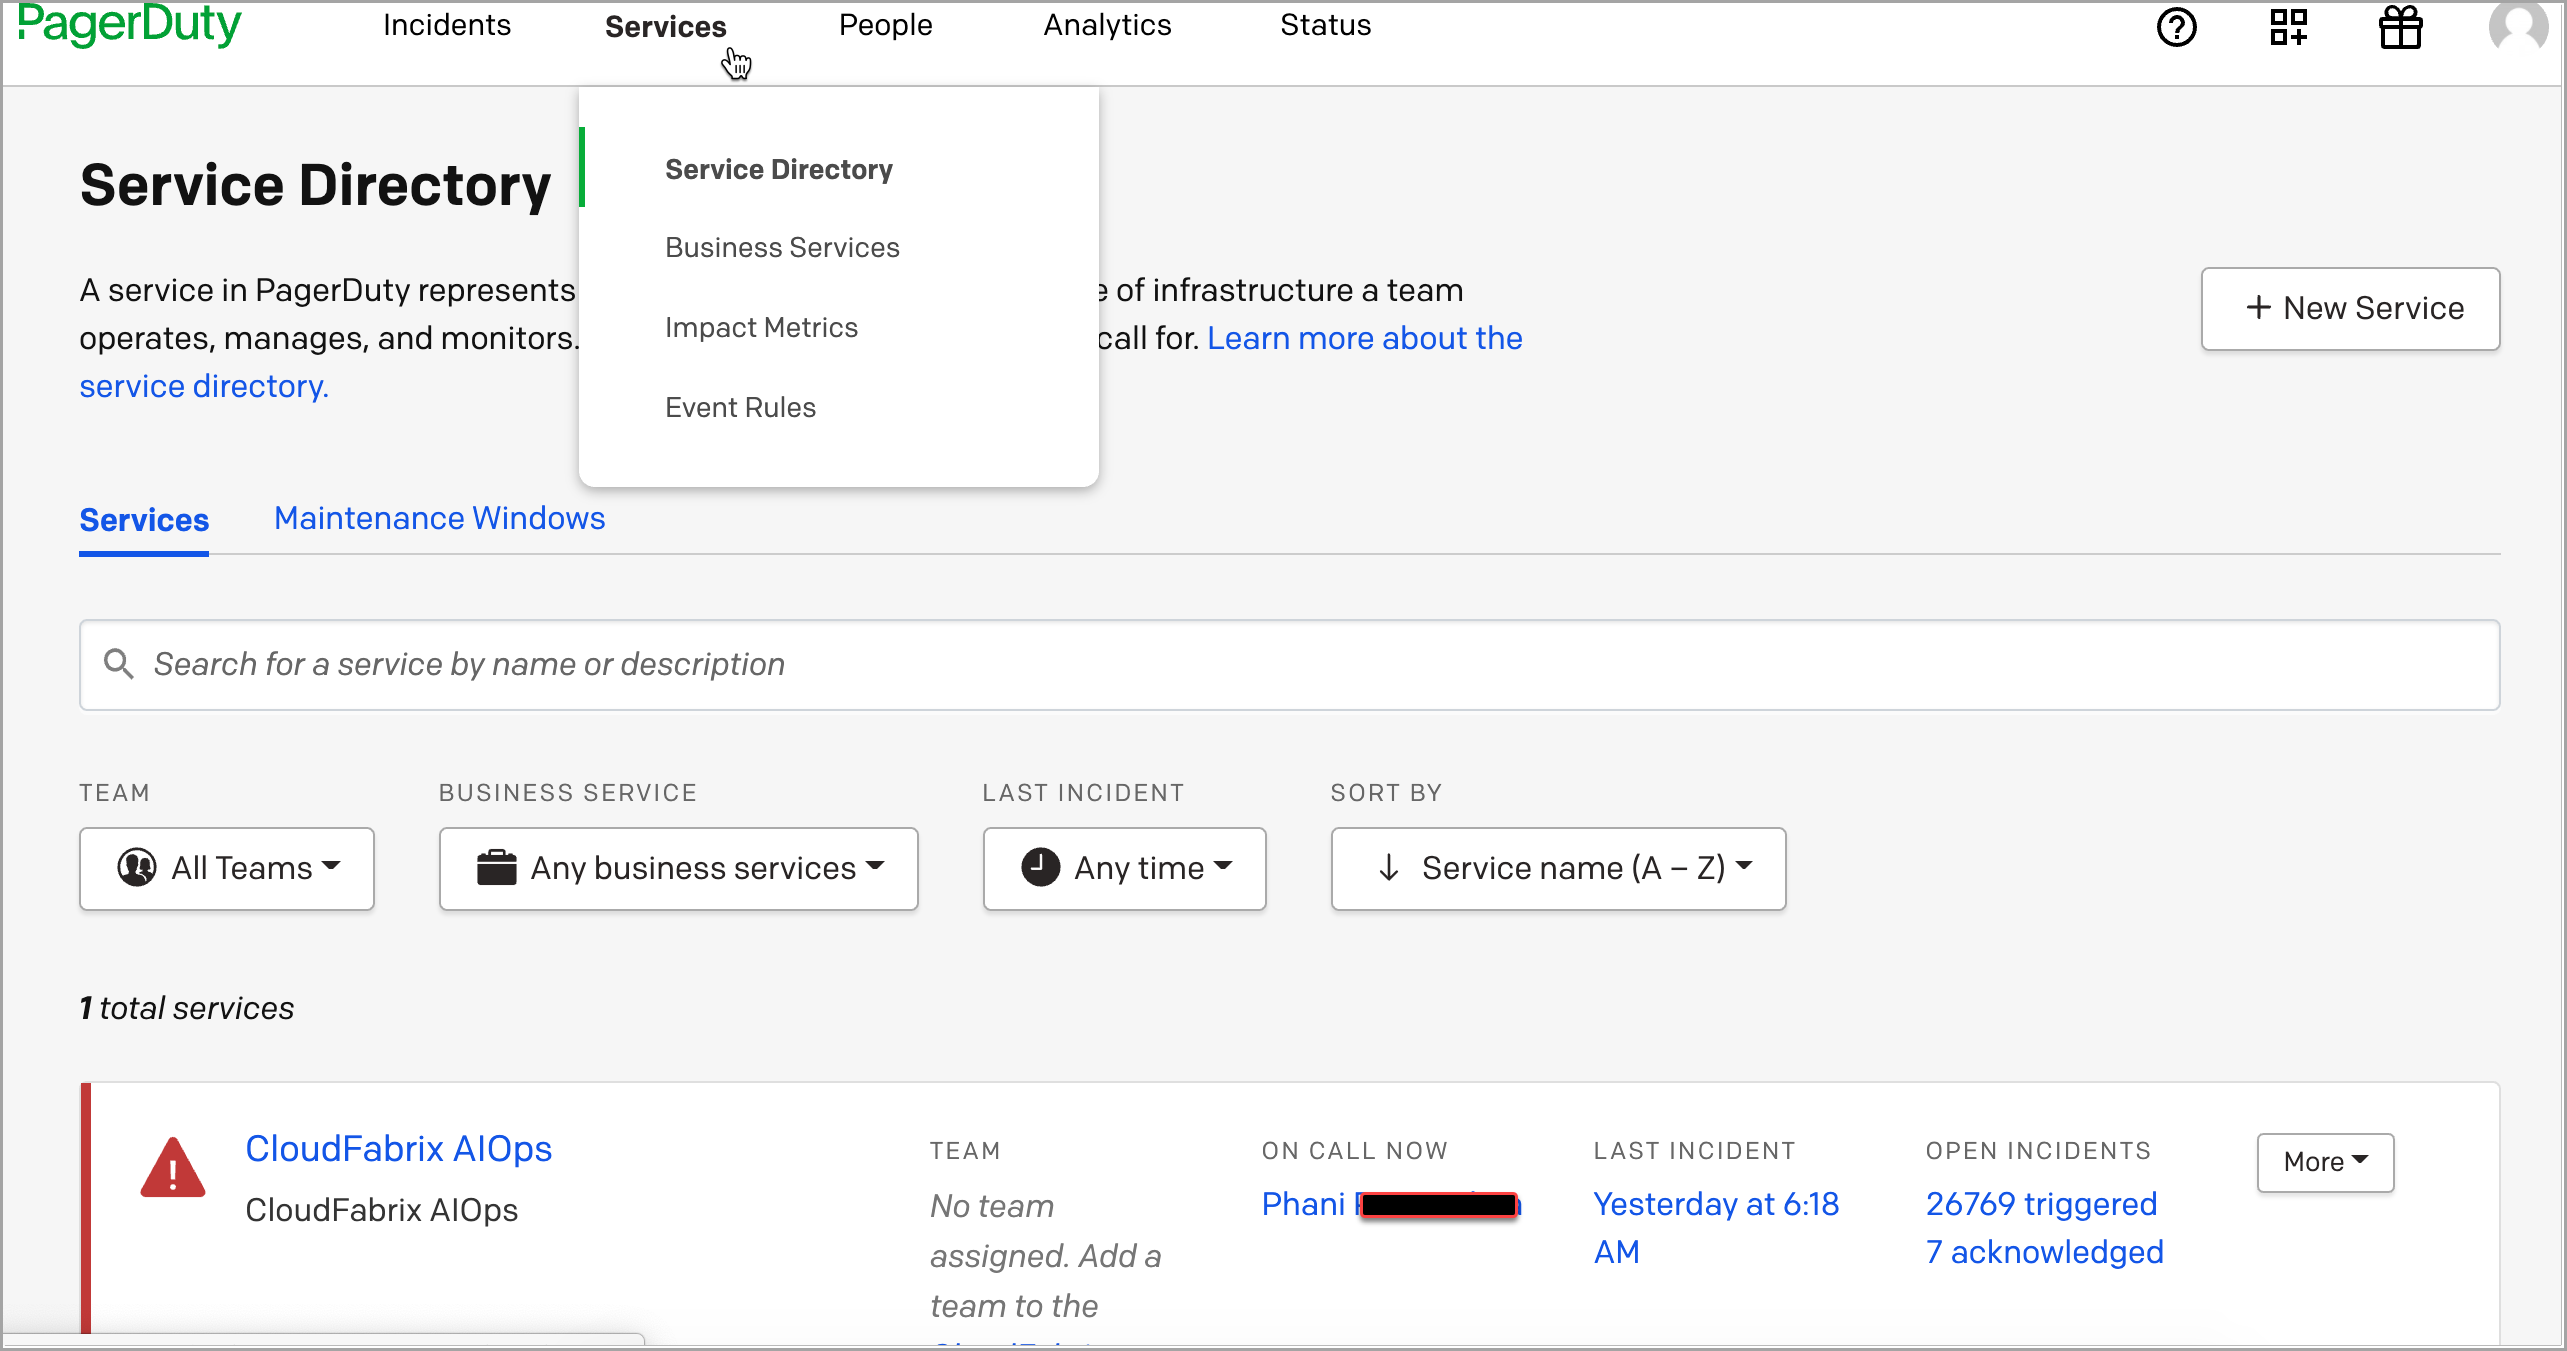Open the Analytics menu
This screenshot has width=2567, height=1351.
tap(1107, 25)
